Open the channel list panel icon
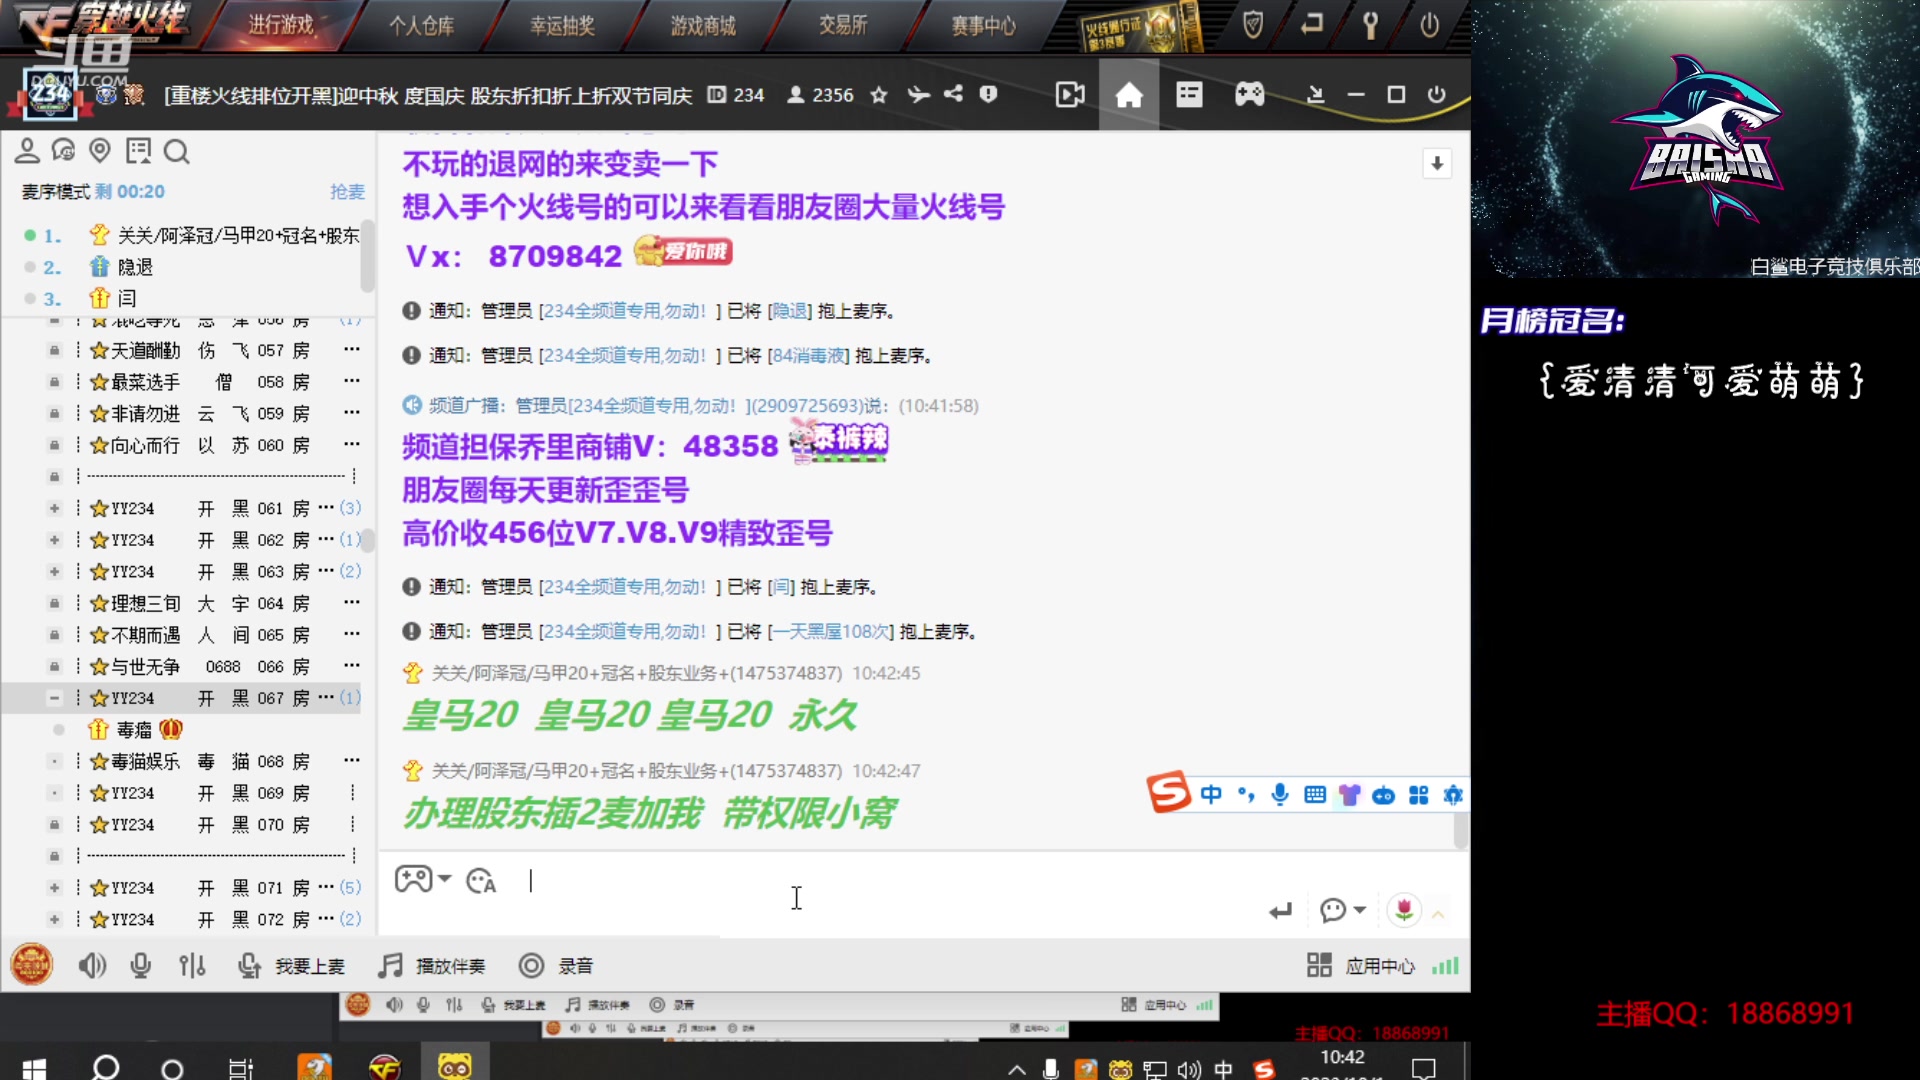Screen dimensions: 1920x1080 (1189, 95)
